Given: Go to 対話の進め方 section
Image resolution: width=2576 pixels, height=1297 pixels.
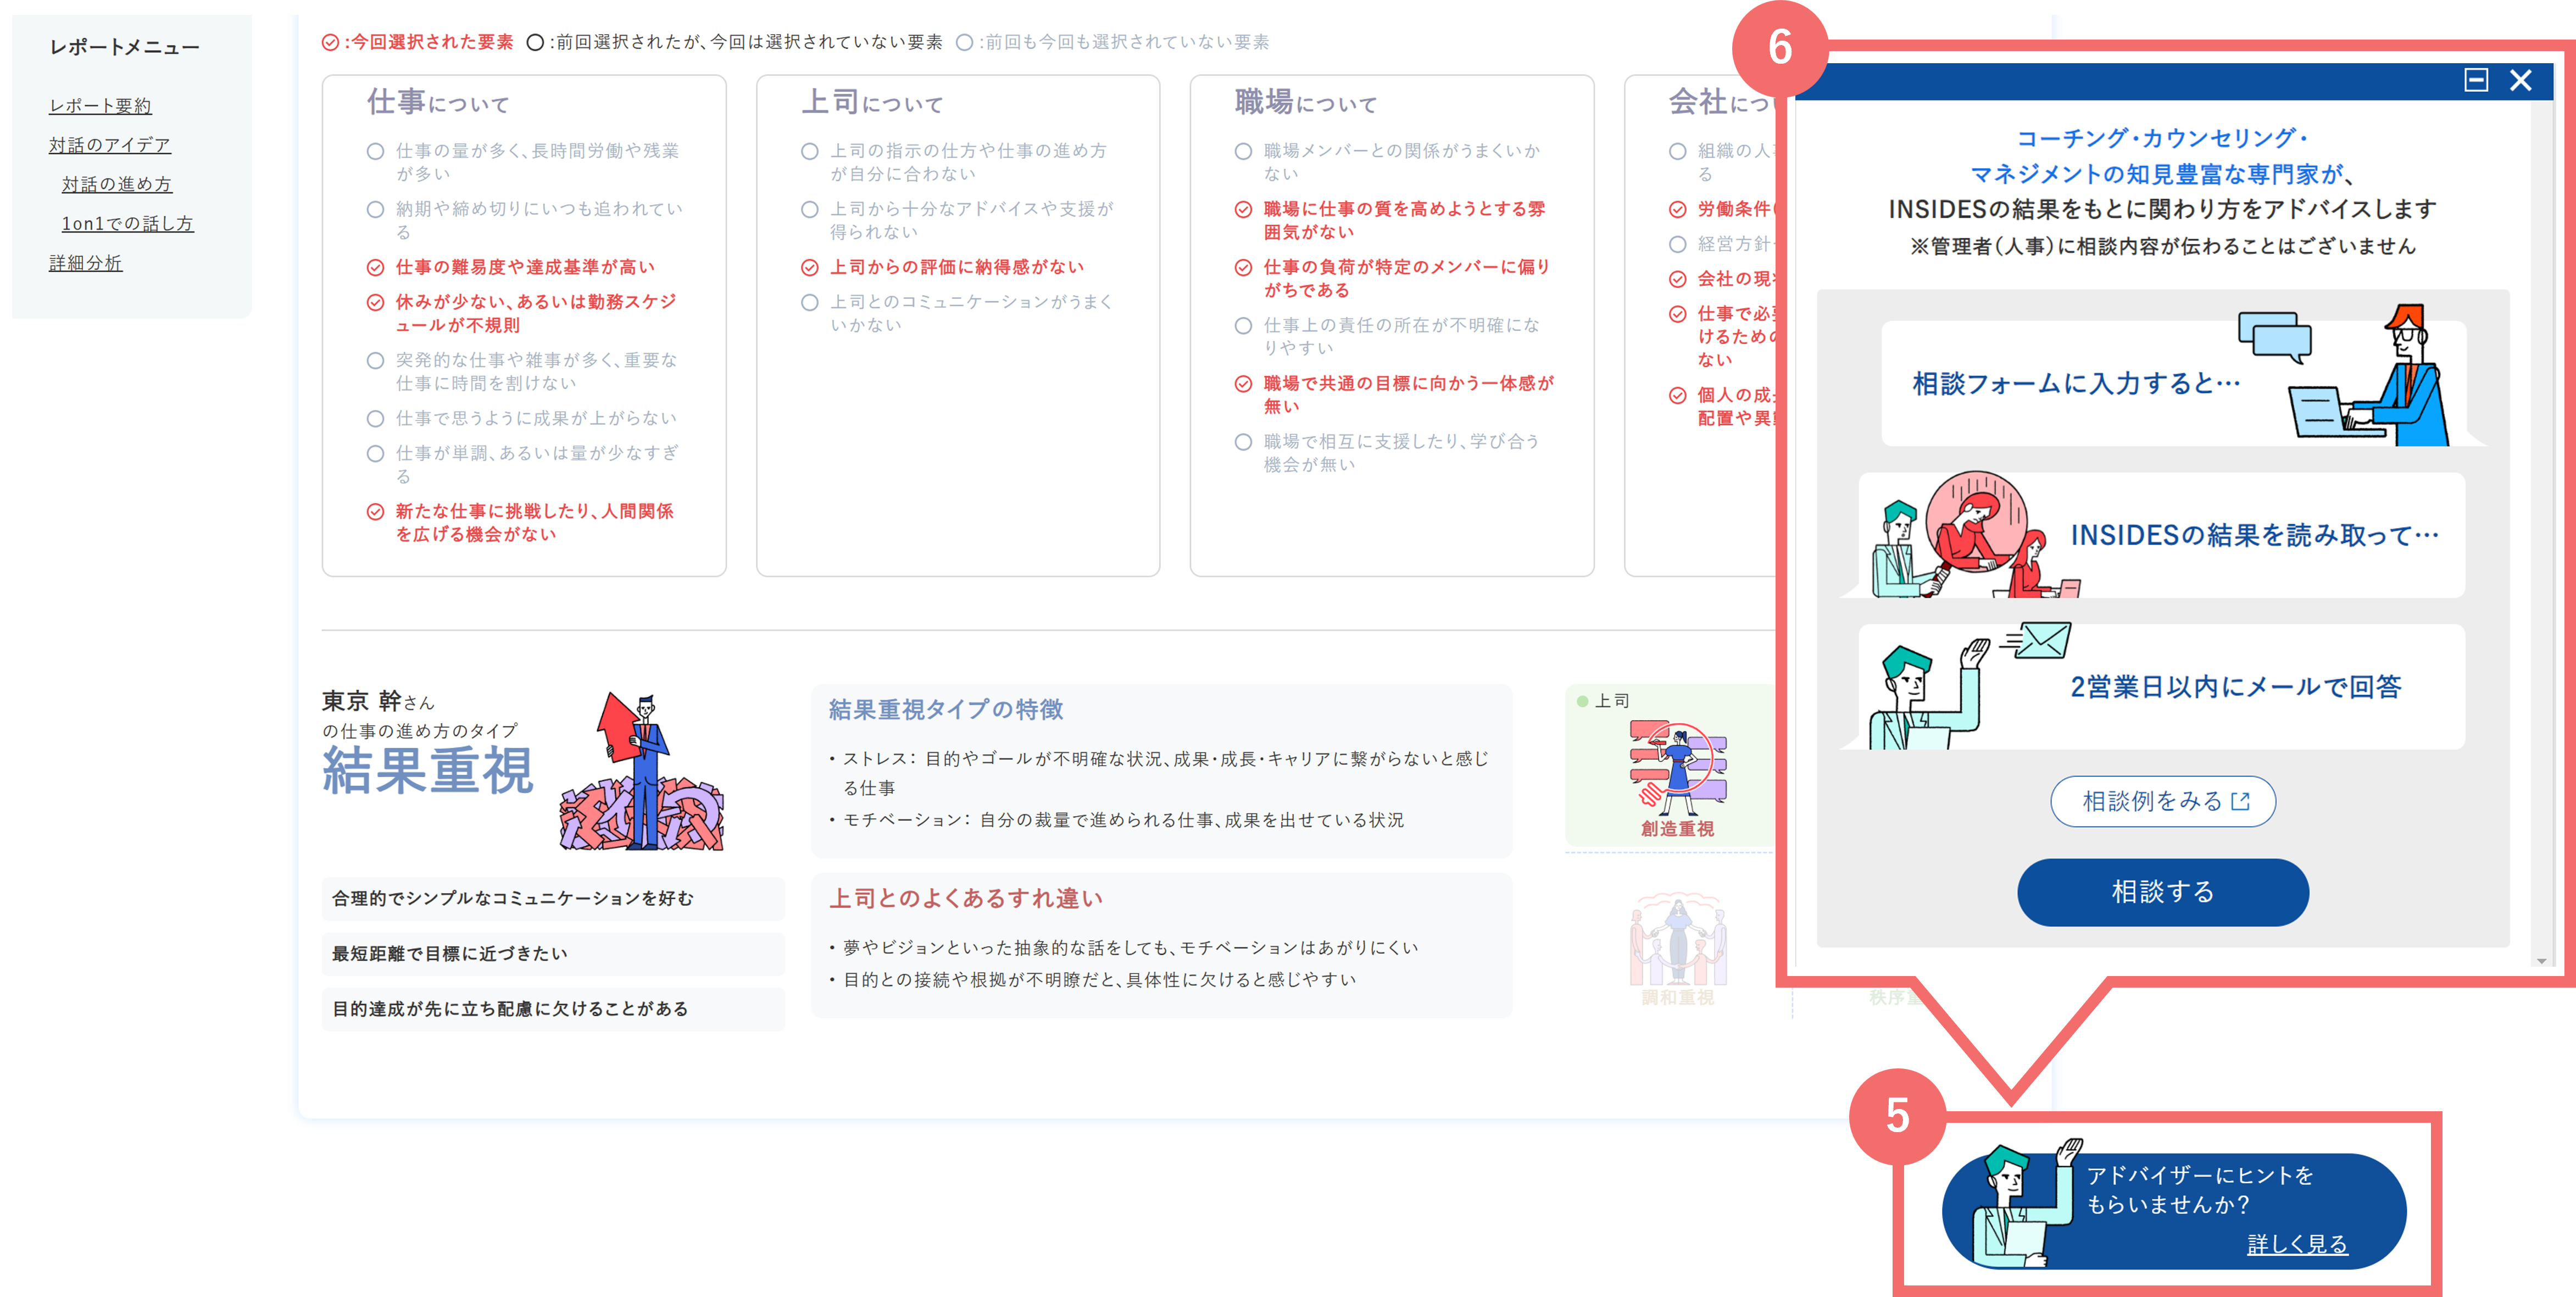Looking at the screenshot, I should click(x=117, y=184).
